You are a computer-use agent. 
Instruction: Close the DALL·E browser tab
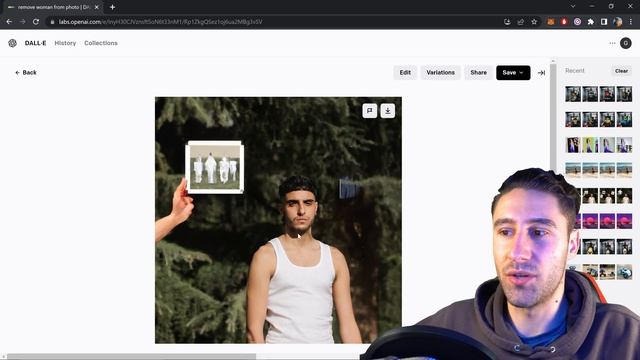click(x=97, y=7)
